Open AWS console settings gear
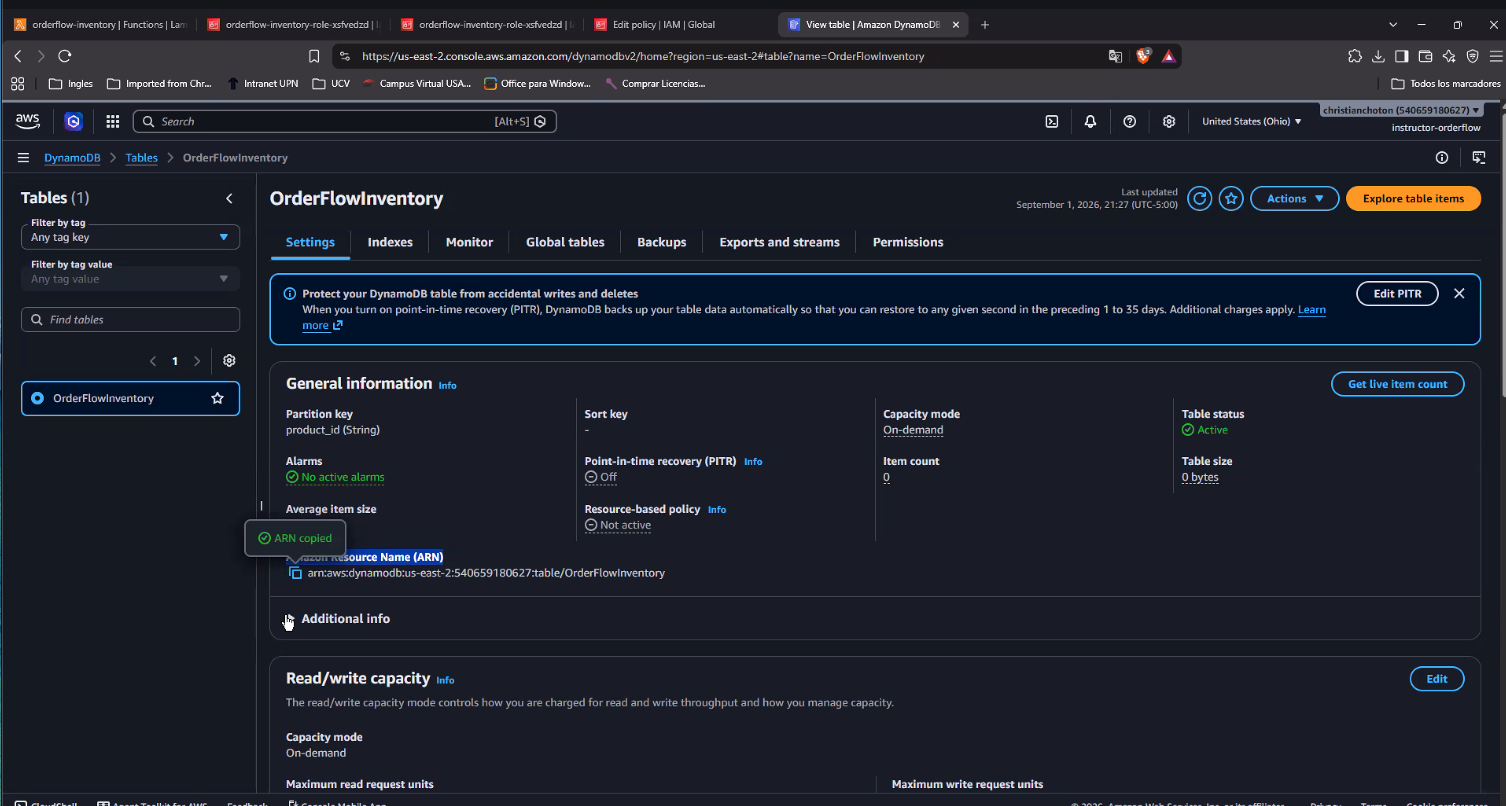This screenshot has height=806, width=1506. [1168, 121]
